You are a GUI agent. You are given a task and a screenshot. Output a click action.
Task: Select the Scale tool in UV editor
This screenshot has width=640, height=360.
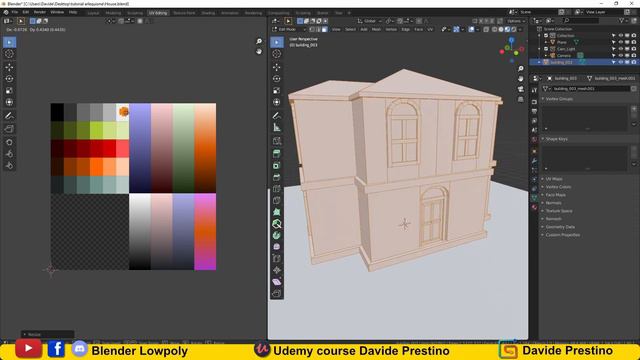click(x=9, y=91)
